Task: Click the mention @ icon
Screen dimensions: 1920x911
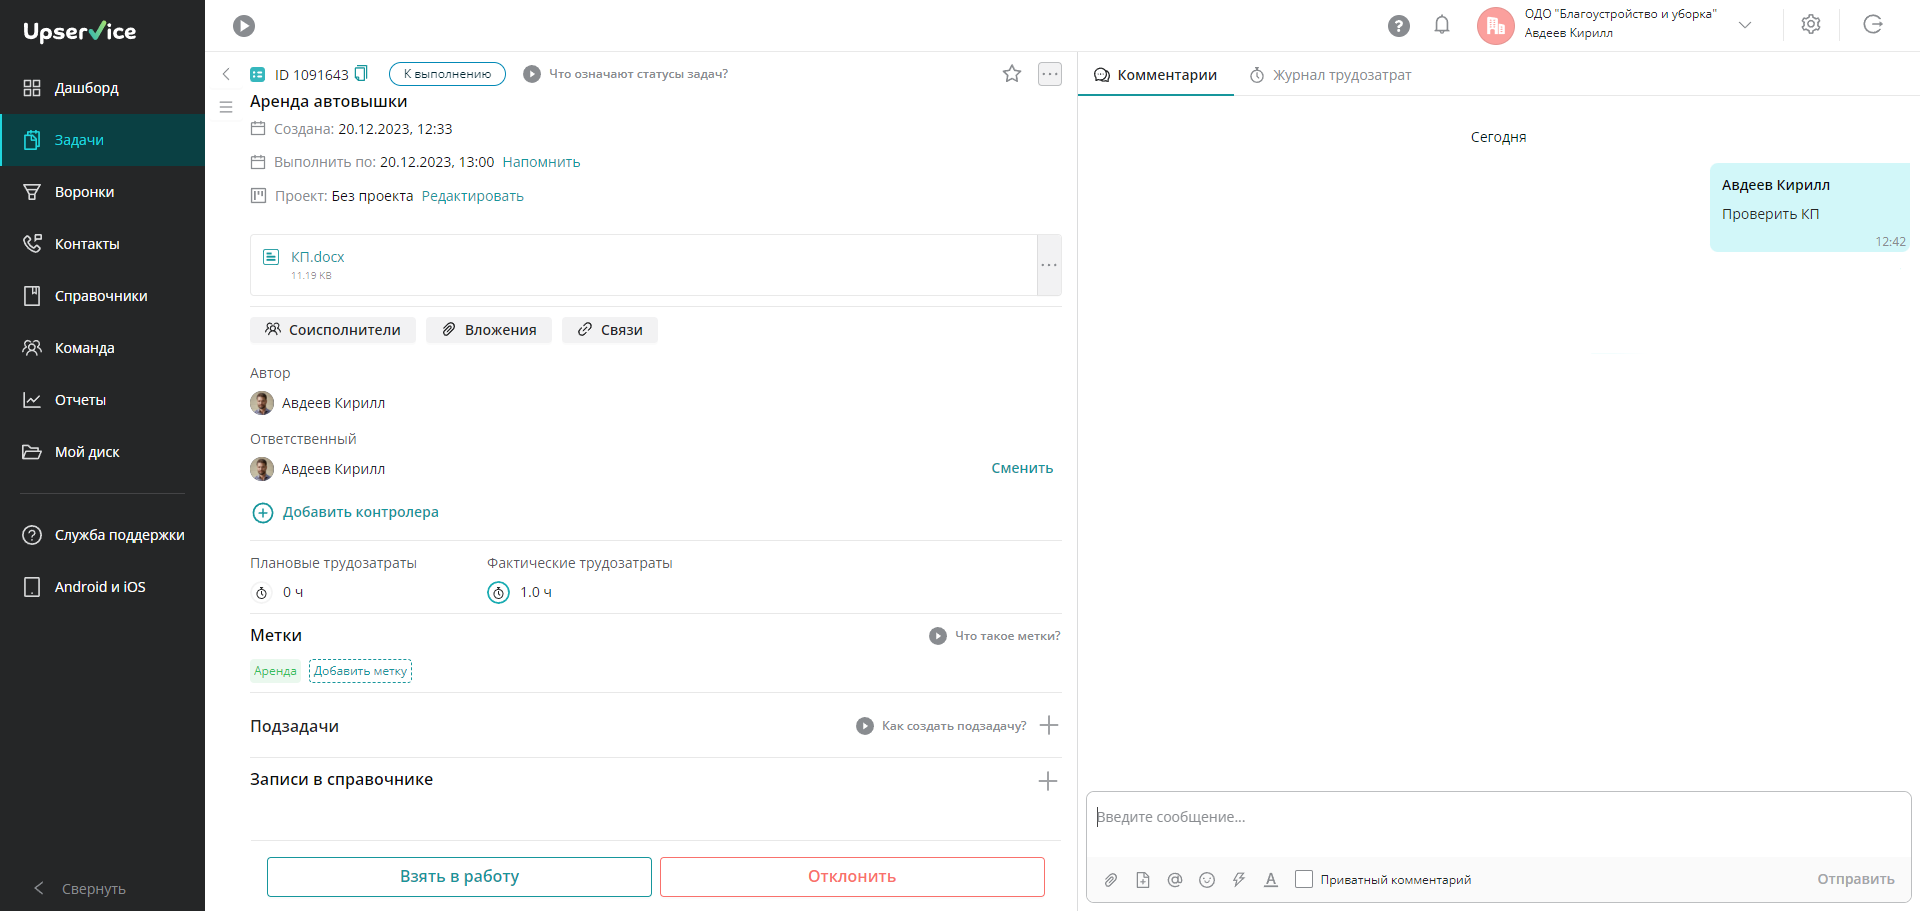Action: click(x=1175, y=880)
